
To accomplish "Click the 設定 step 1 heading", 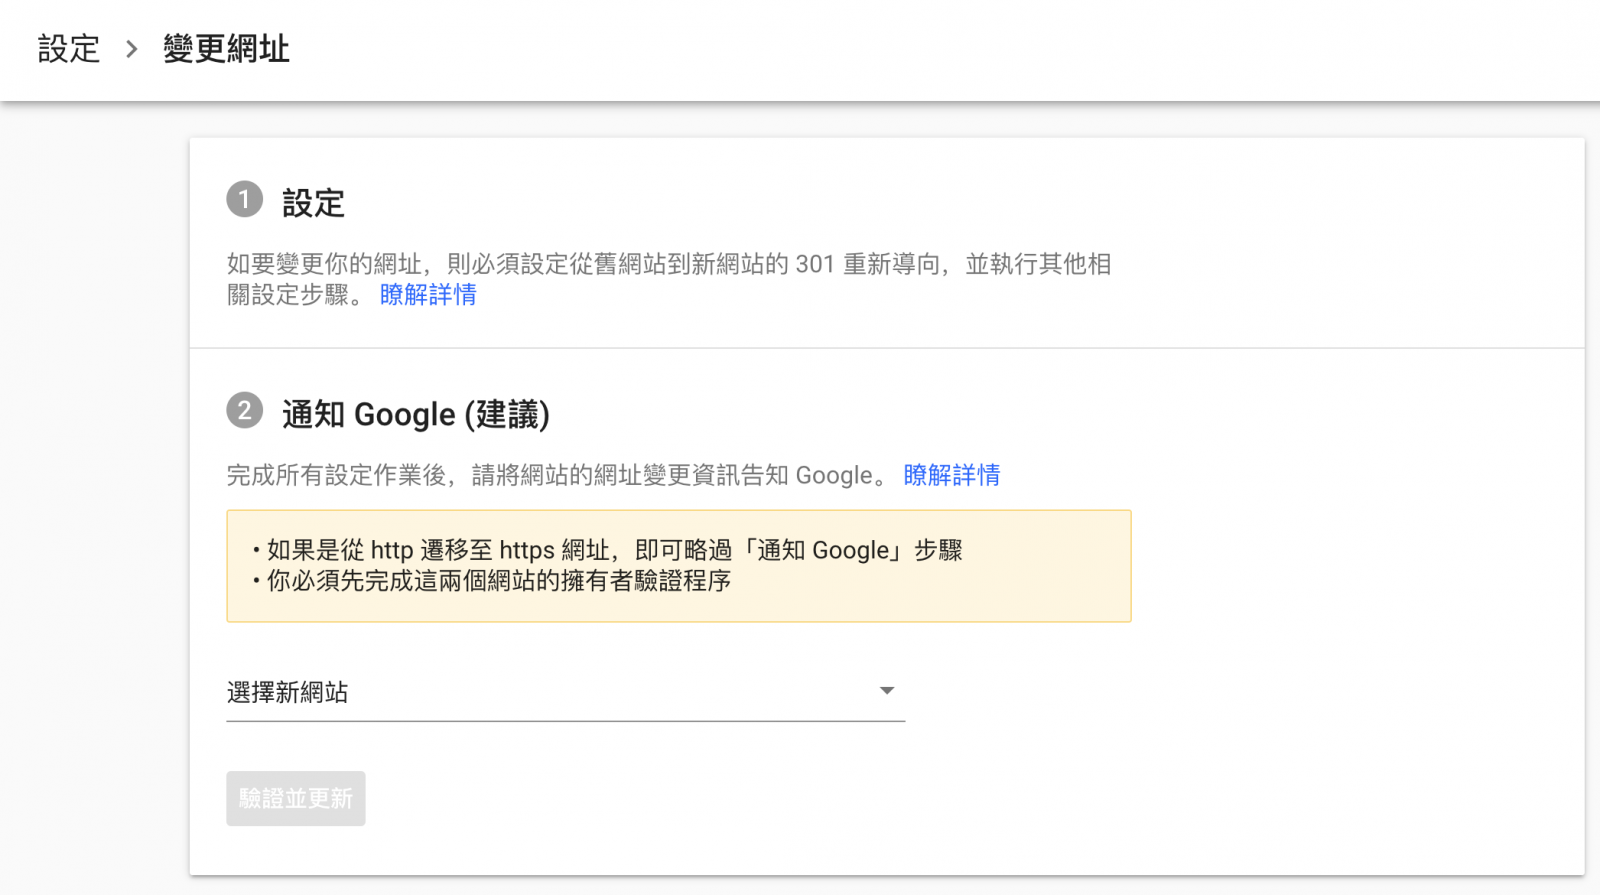I will tap(313, 203).
